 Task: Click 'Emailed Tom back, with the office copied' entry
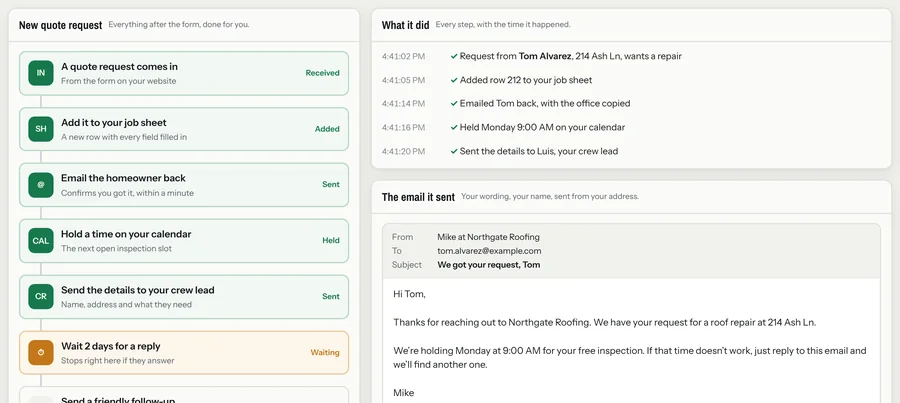545,103
